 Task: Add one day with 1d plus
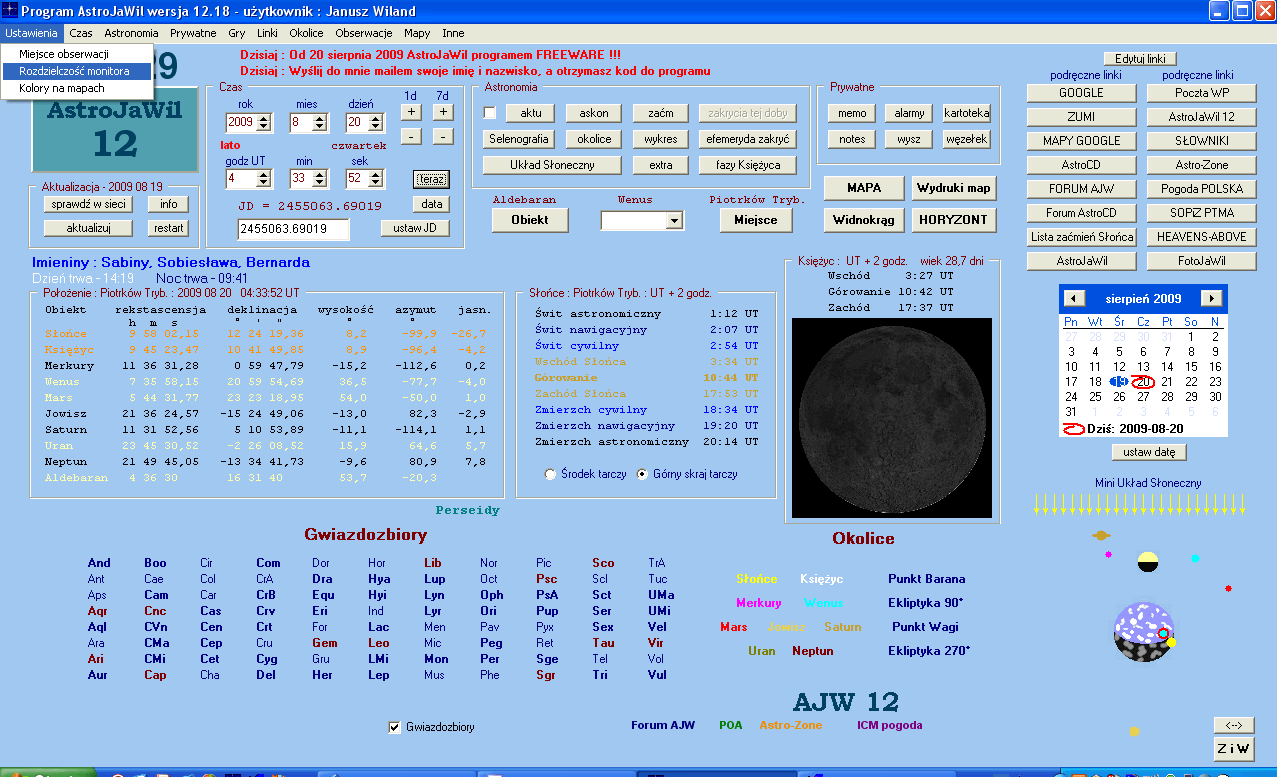click(411, 112)
